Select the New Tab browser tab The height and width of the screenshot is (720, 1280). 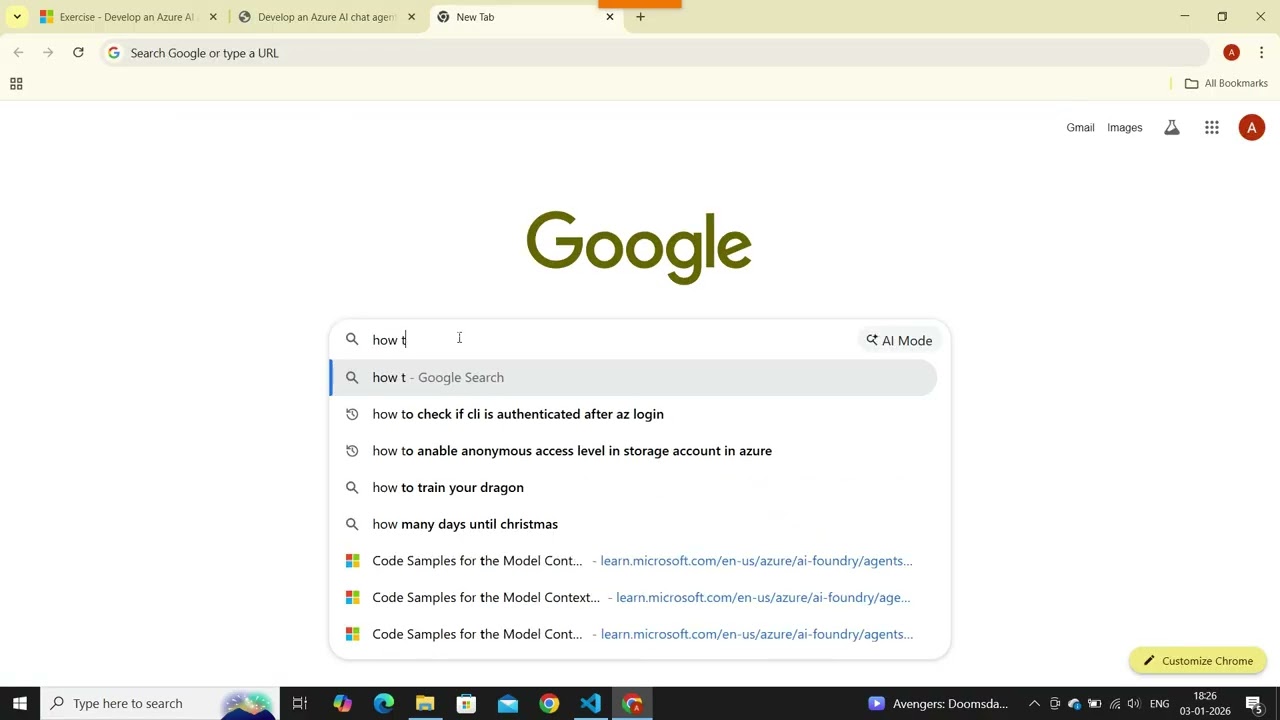point(526,17)
